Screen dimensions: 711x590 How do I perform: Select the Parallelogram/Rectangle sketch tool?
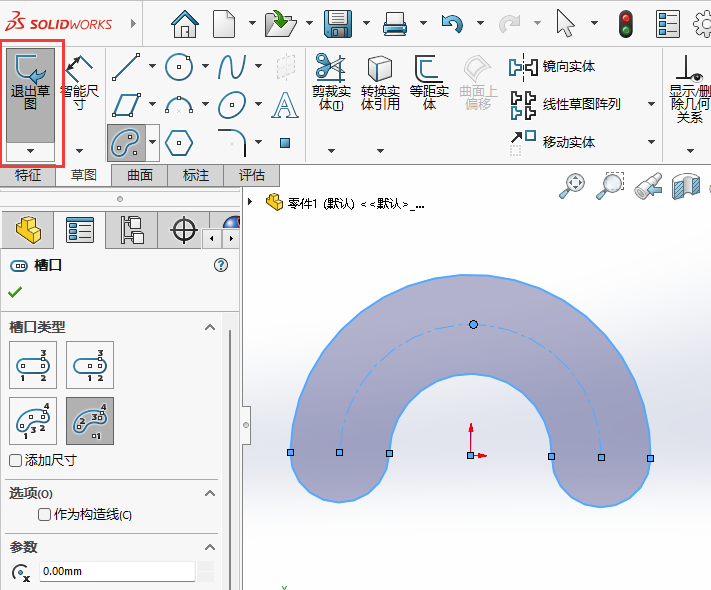126,105
